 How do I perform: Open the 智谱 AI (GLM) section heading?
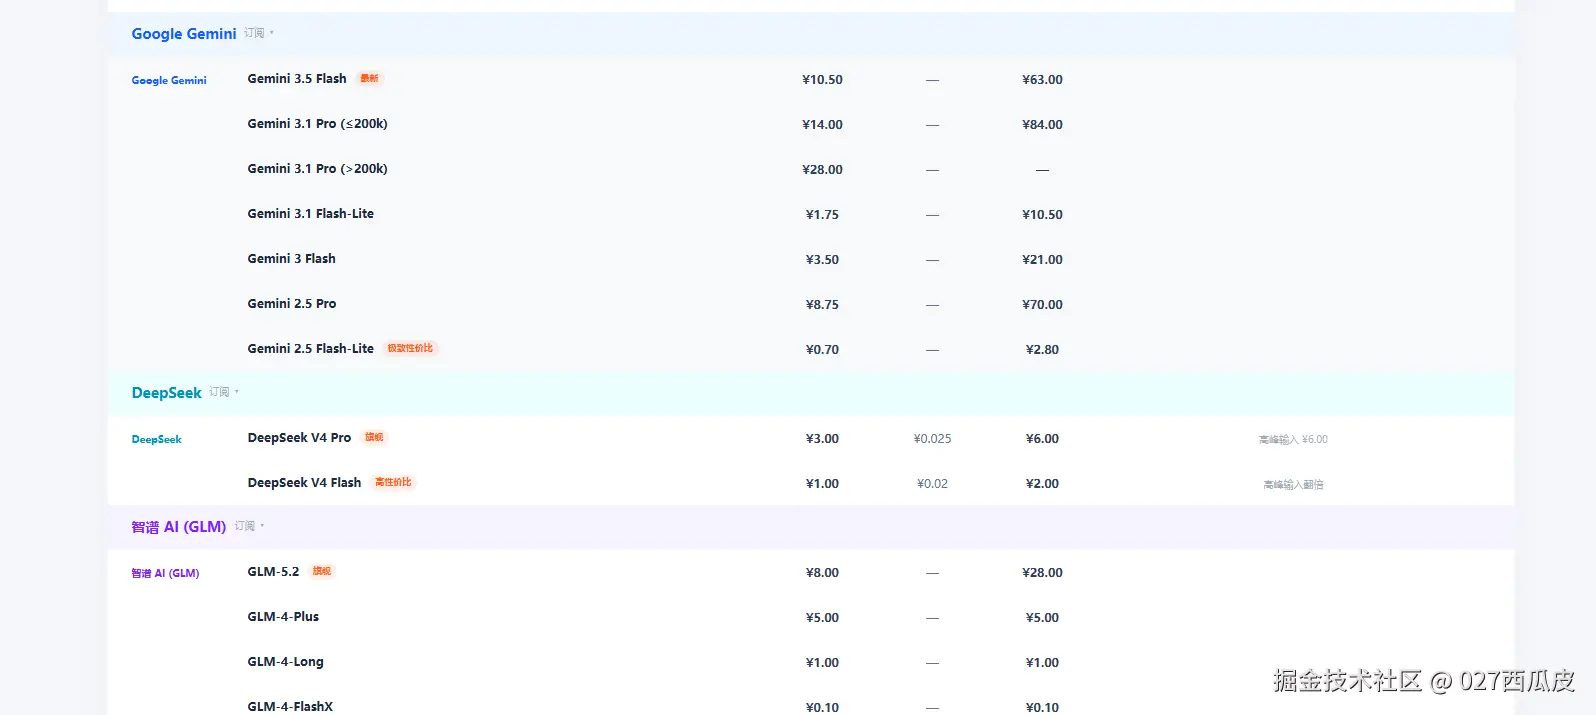pos(179,527)
